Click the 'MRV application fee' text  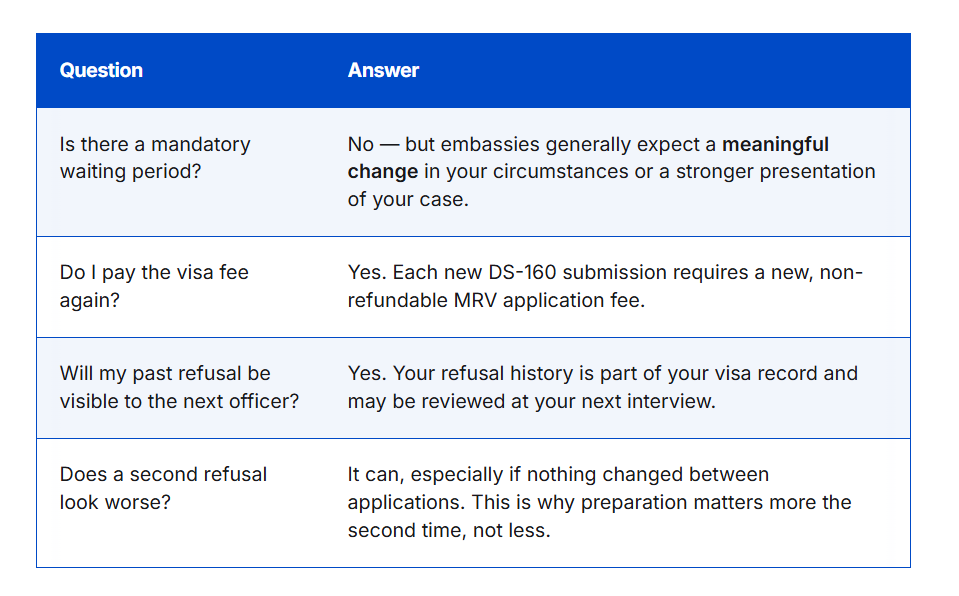[x=548, y=300]
